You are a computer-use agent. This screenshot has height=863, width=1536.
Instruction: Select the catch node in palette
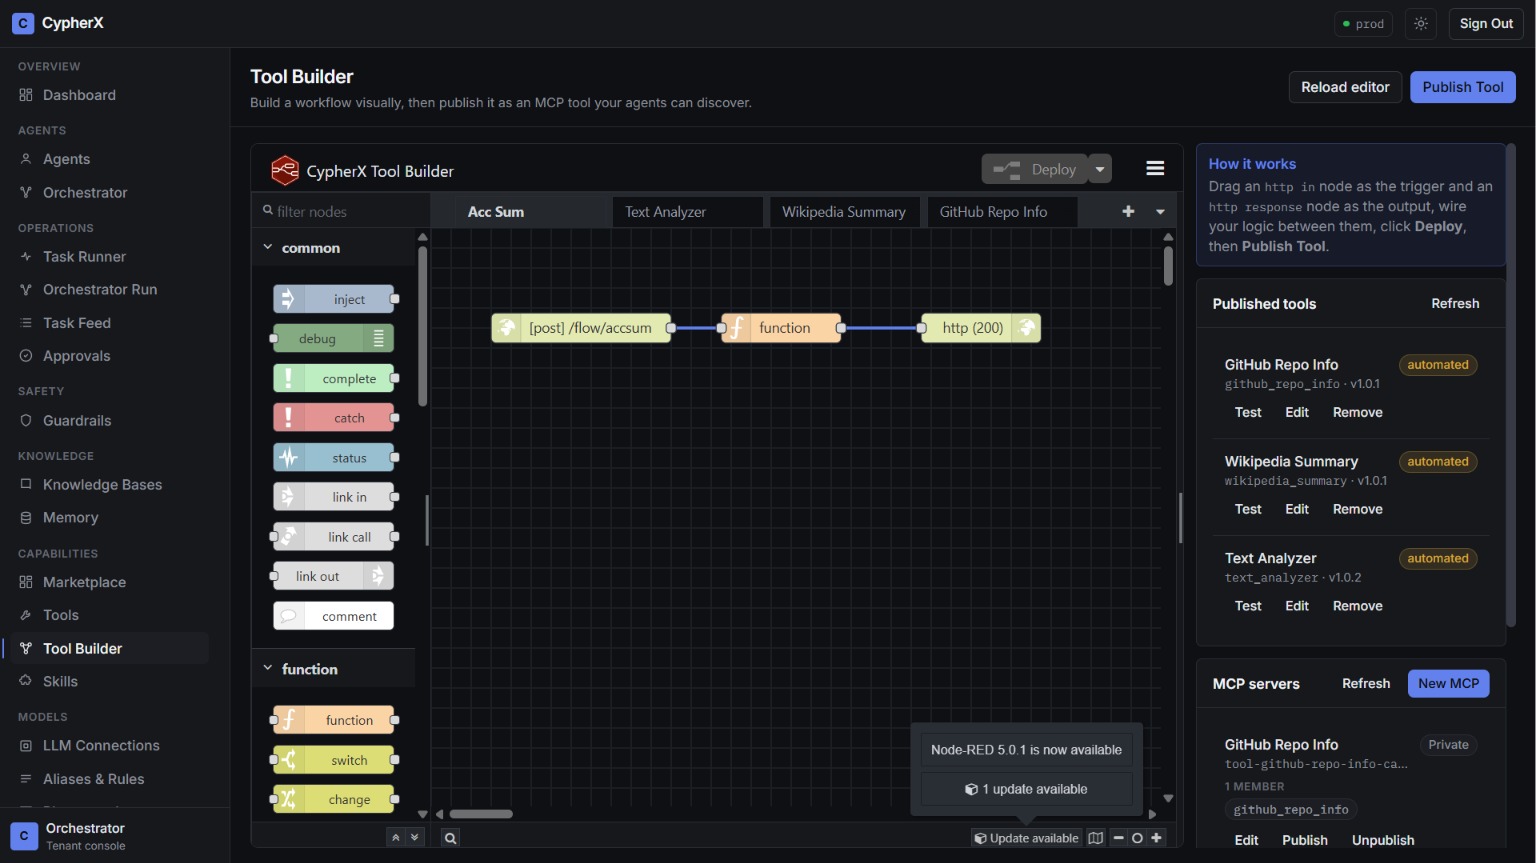334,418
